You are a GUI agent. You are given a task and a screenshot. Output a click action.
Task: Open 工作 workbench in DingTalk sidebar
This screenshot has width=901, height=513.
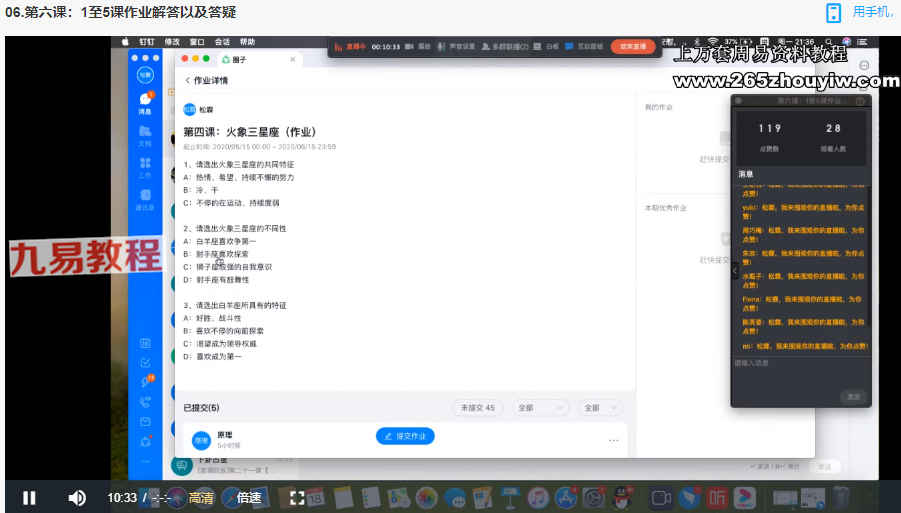point(146,166)
